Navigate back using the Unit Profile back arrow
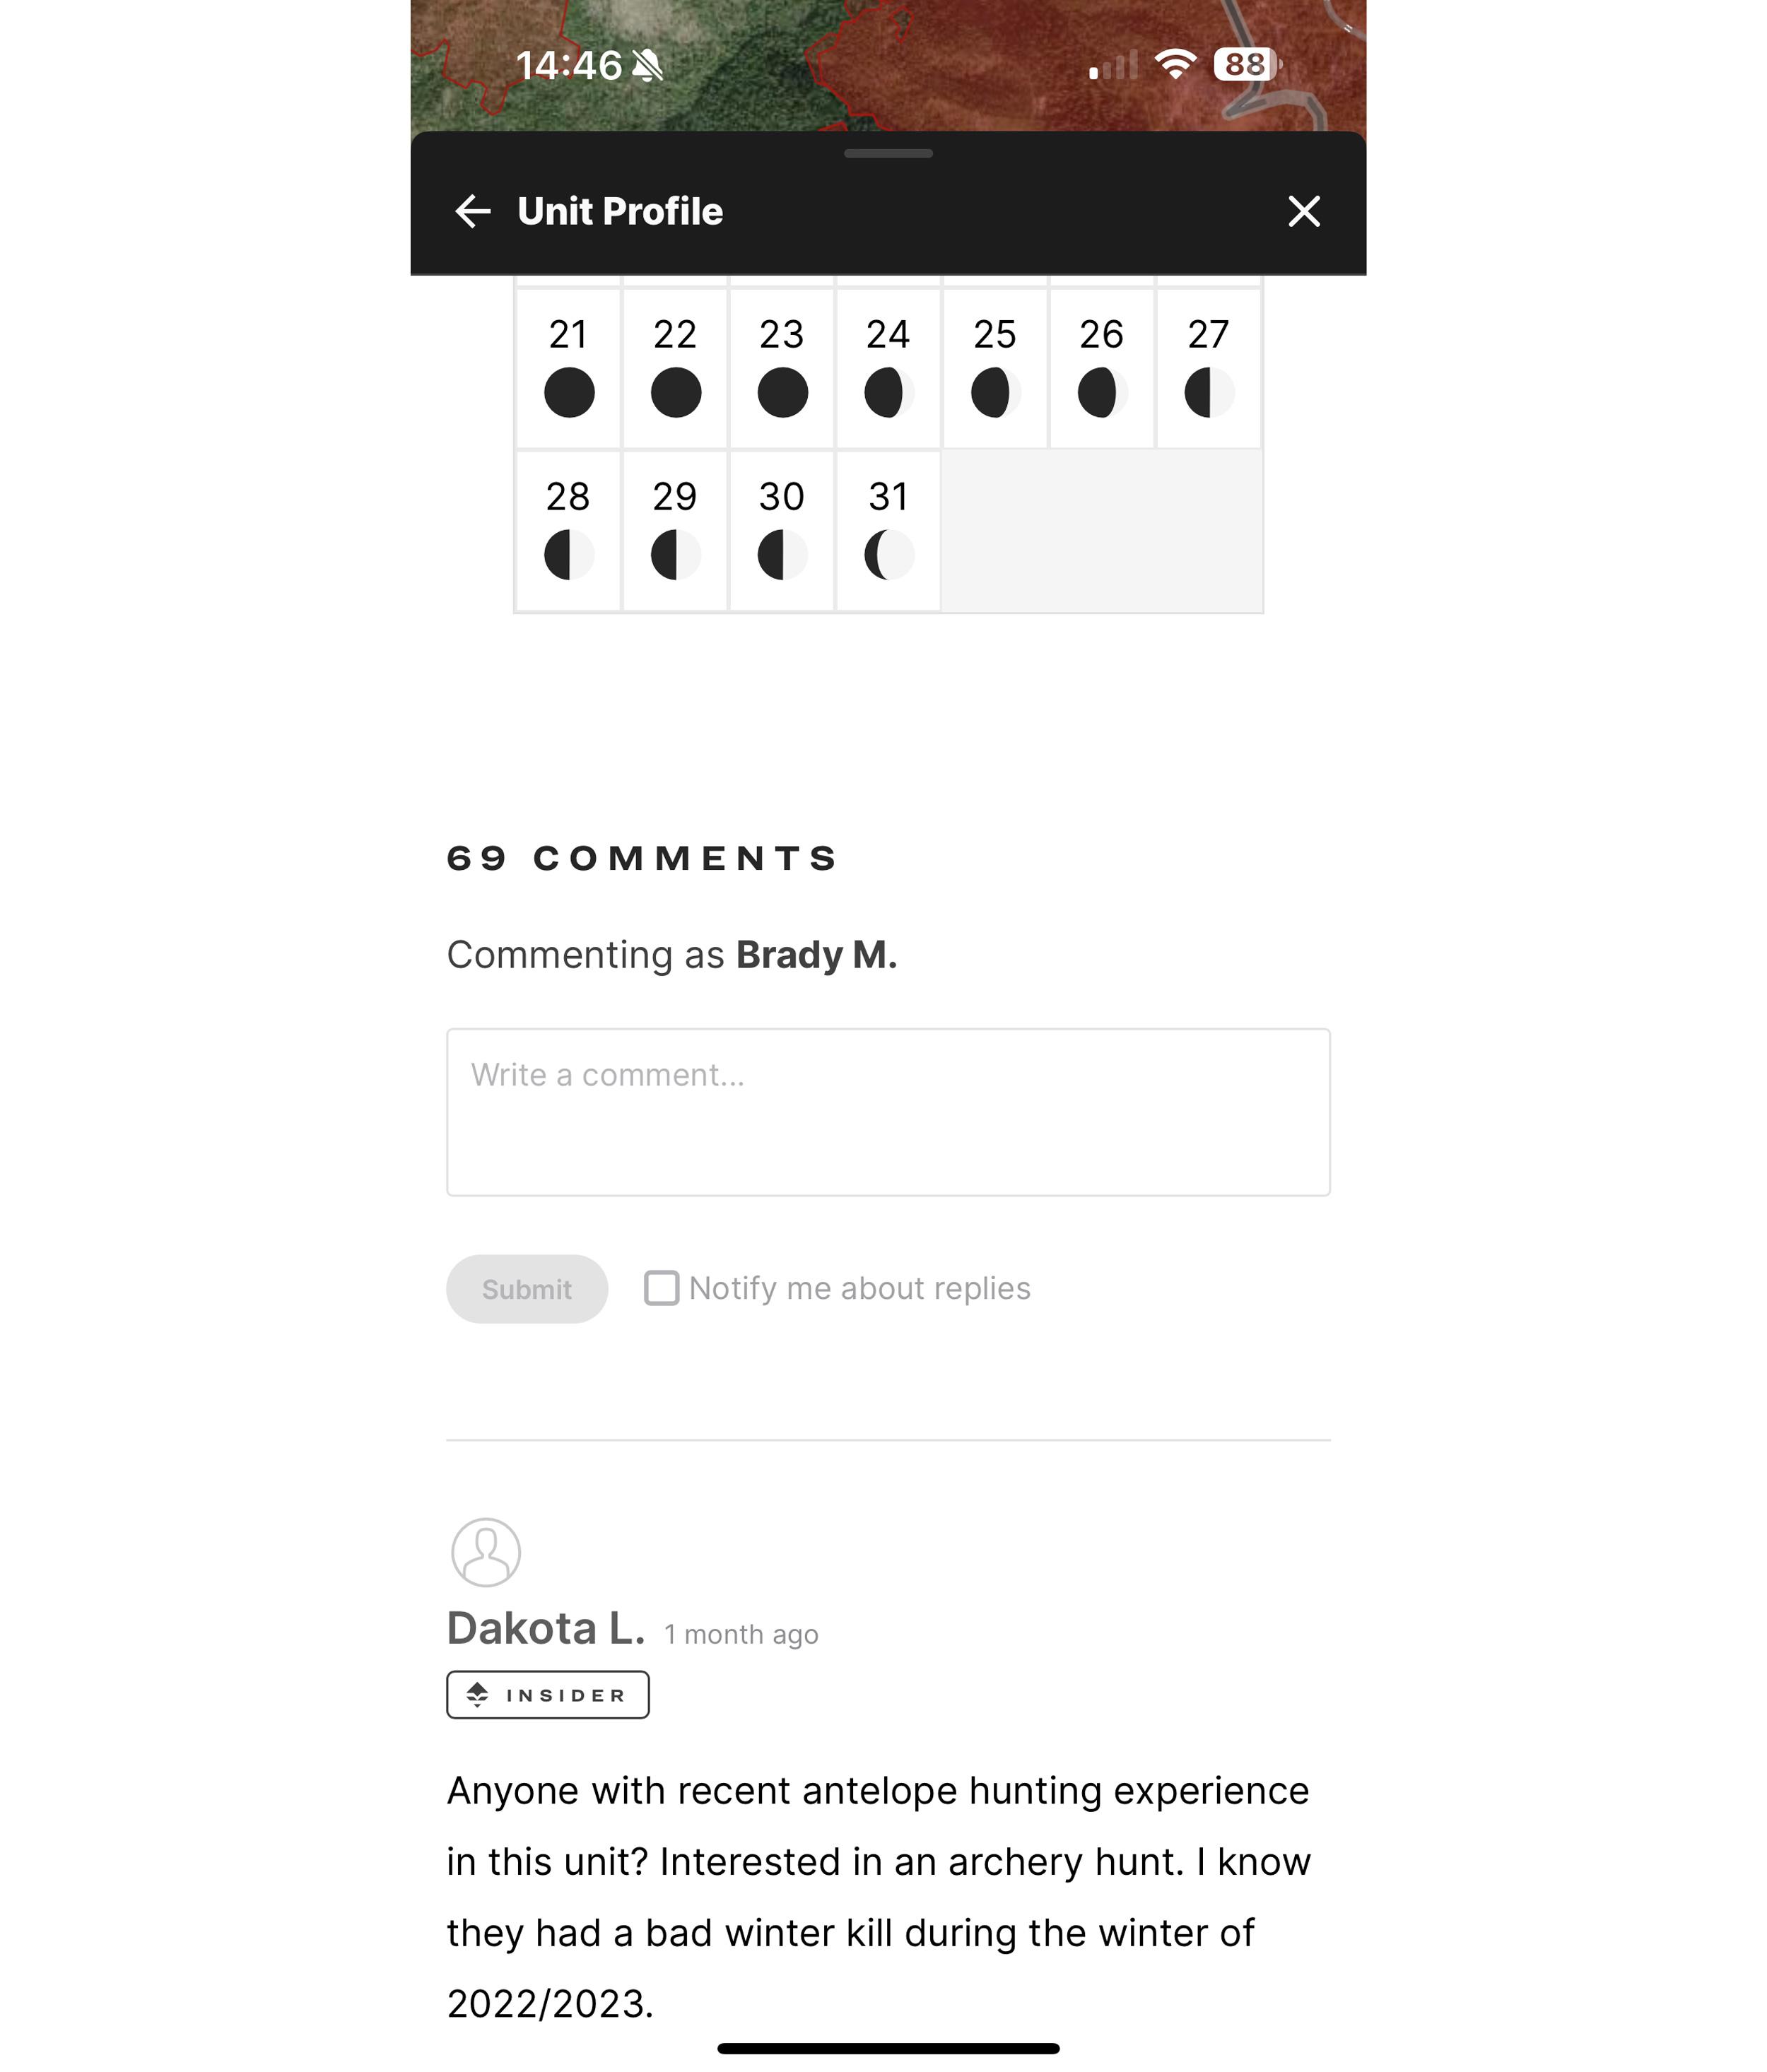 [x=474, y=211]
